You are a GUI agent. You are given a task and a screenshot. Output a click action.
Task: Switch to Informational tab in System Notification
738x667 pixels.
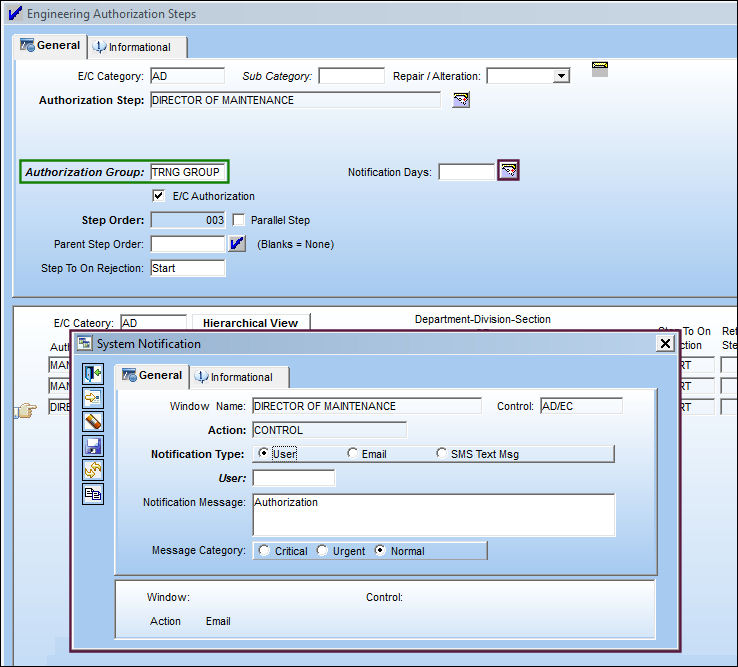(x=240, y=377)
